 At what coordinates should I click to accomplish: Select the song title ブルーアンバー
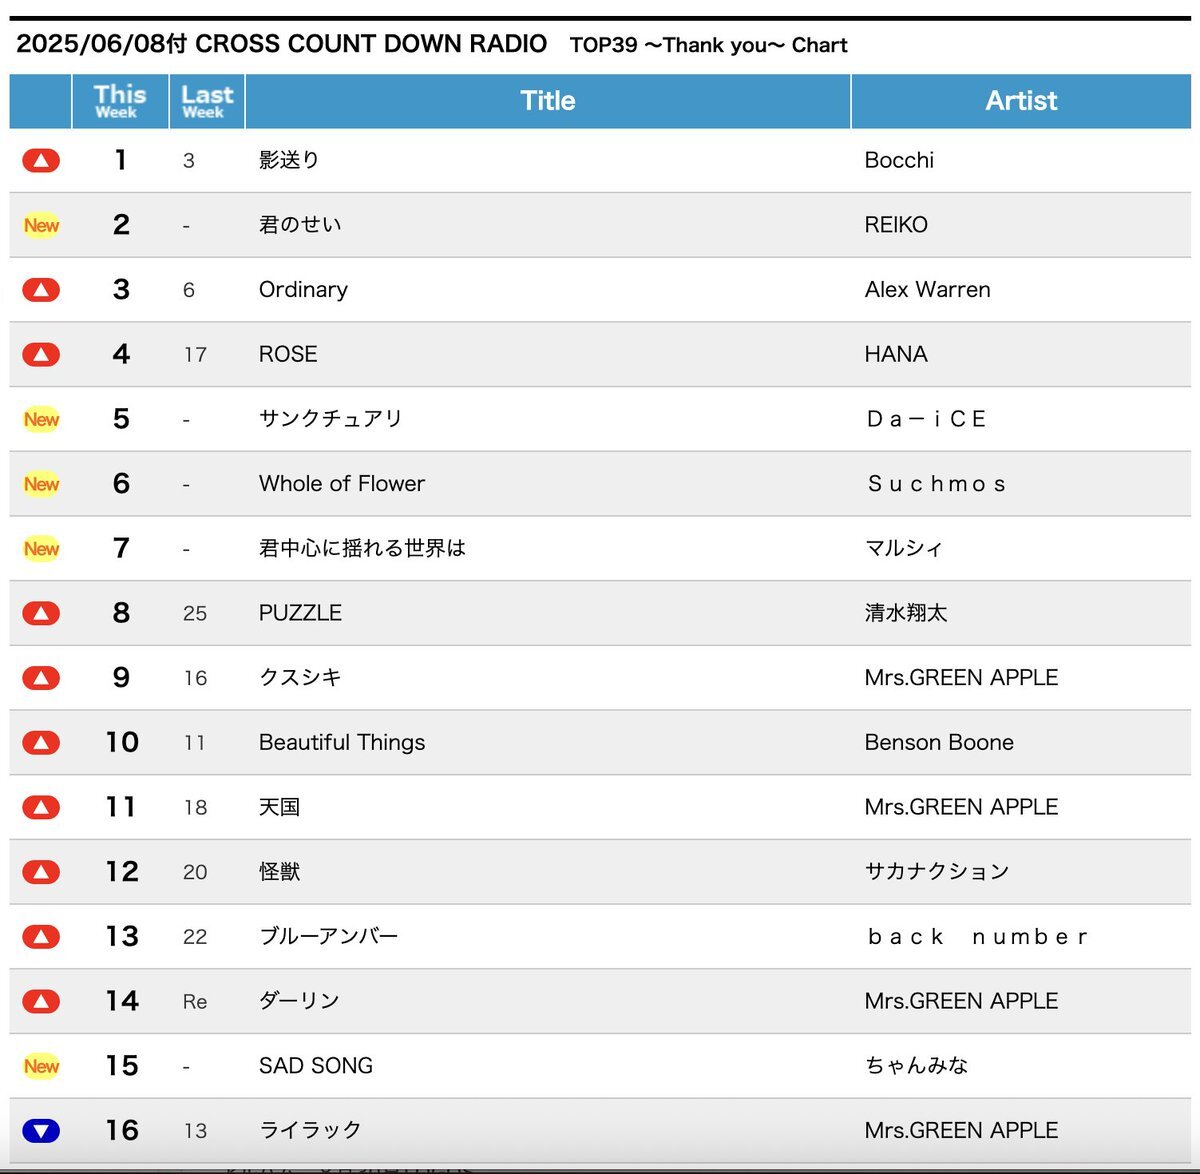(328, 936)
